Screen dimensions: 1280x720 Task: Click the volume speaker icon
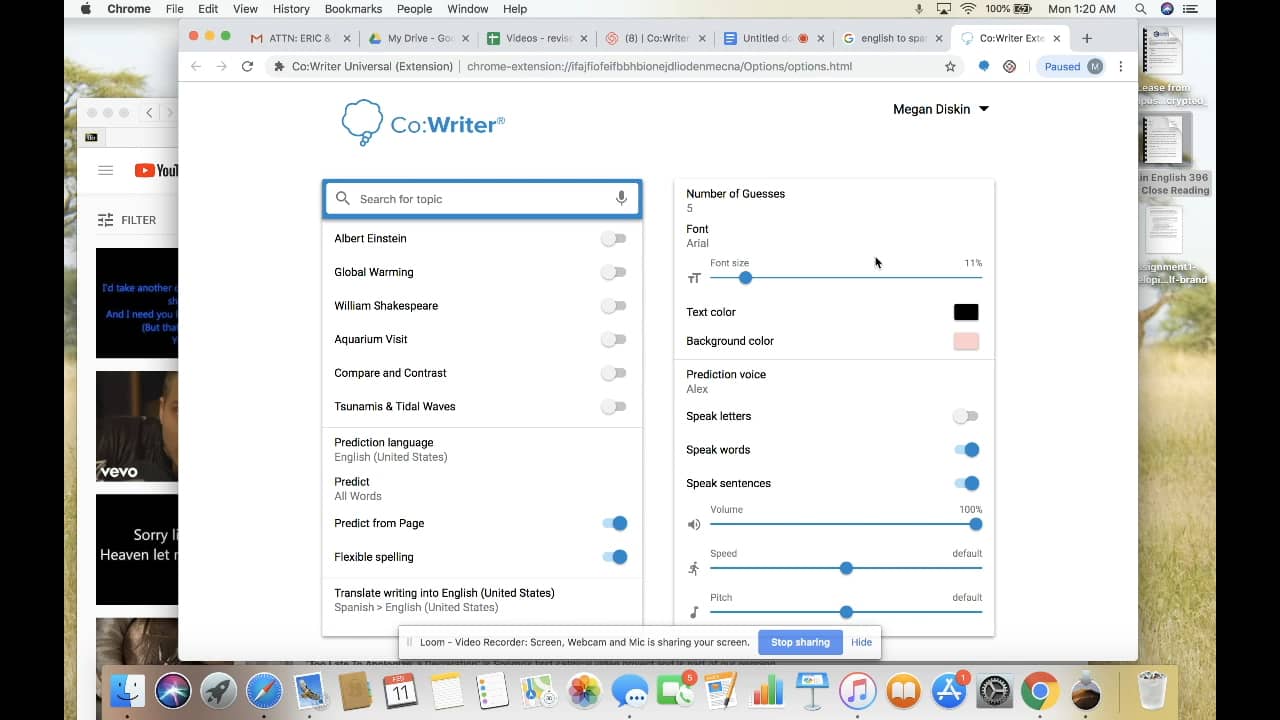[694, 524]
